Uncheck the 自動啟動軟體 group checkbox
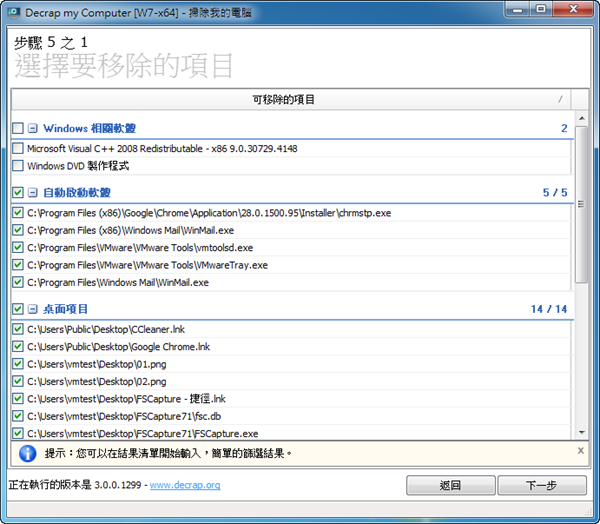The image size is (600, 524). [x=18, y=192]
